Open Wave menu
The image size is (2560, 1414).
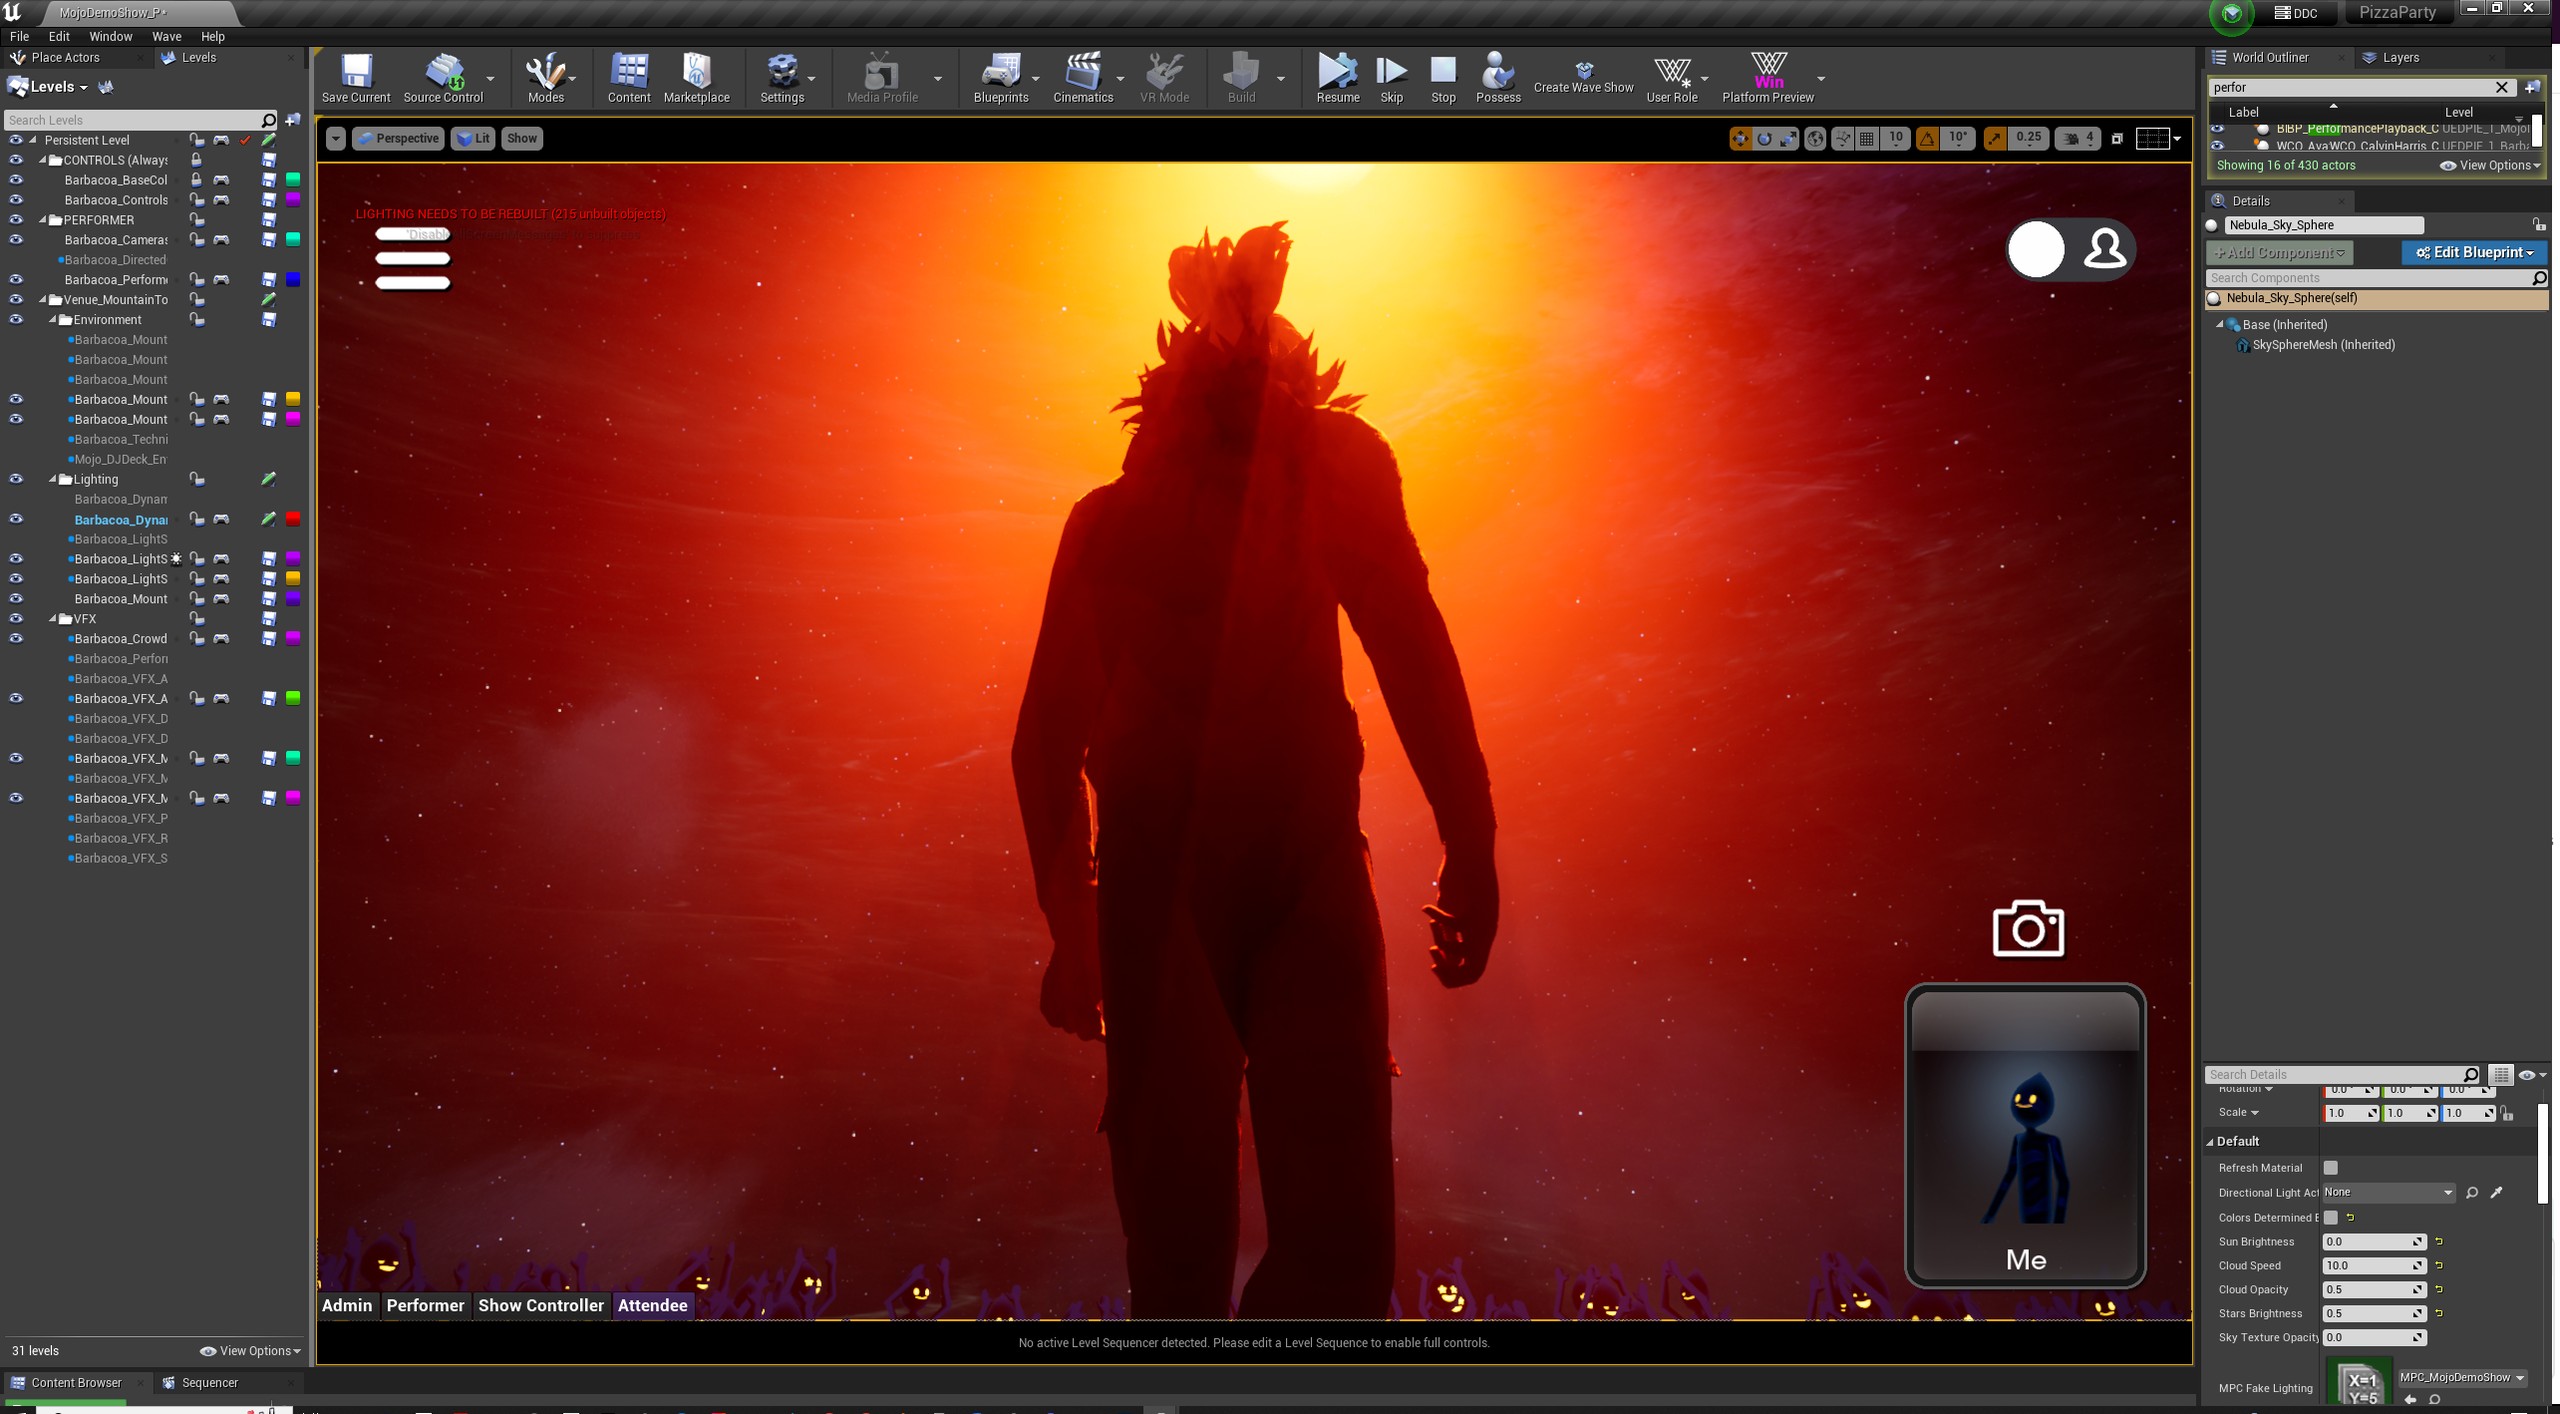pyautogui.click(x=166, y=36)
